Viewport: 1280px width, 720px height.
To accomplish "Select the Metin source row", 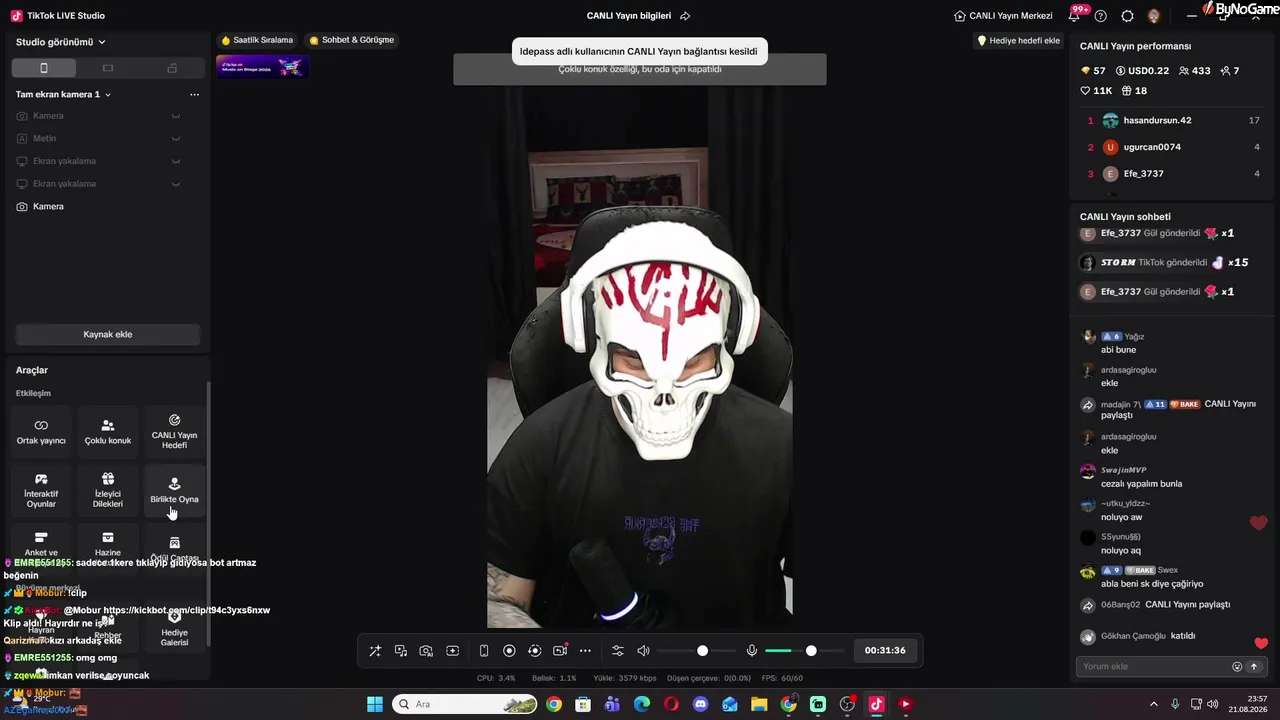I will coord(108,138).
